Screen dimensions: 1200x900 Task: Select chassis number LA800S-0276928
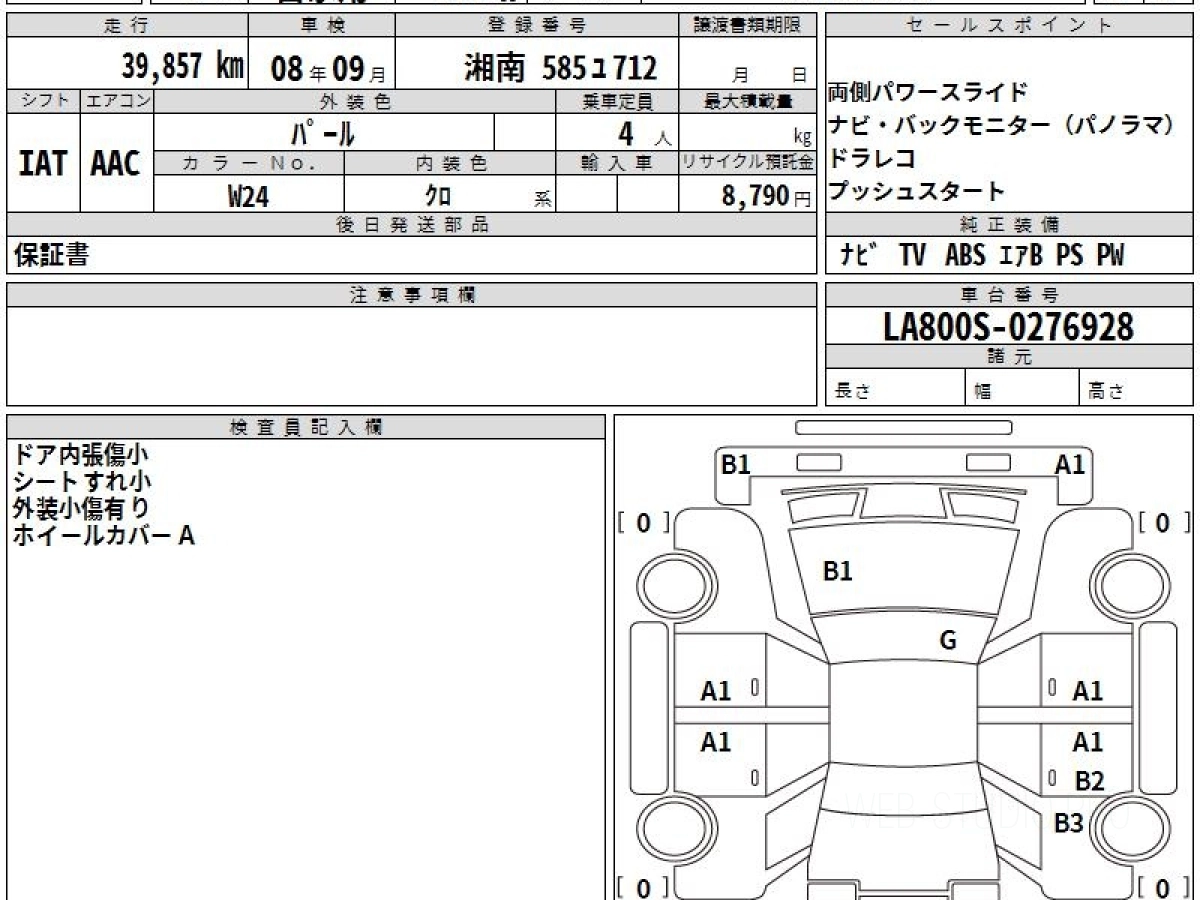click(x=1009, y=327)
